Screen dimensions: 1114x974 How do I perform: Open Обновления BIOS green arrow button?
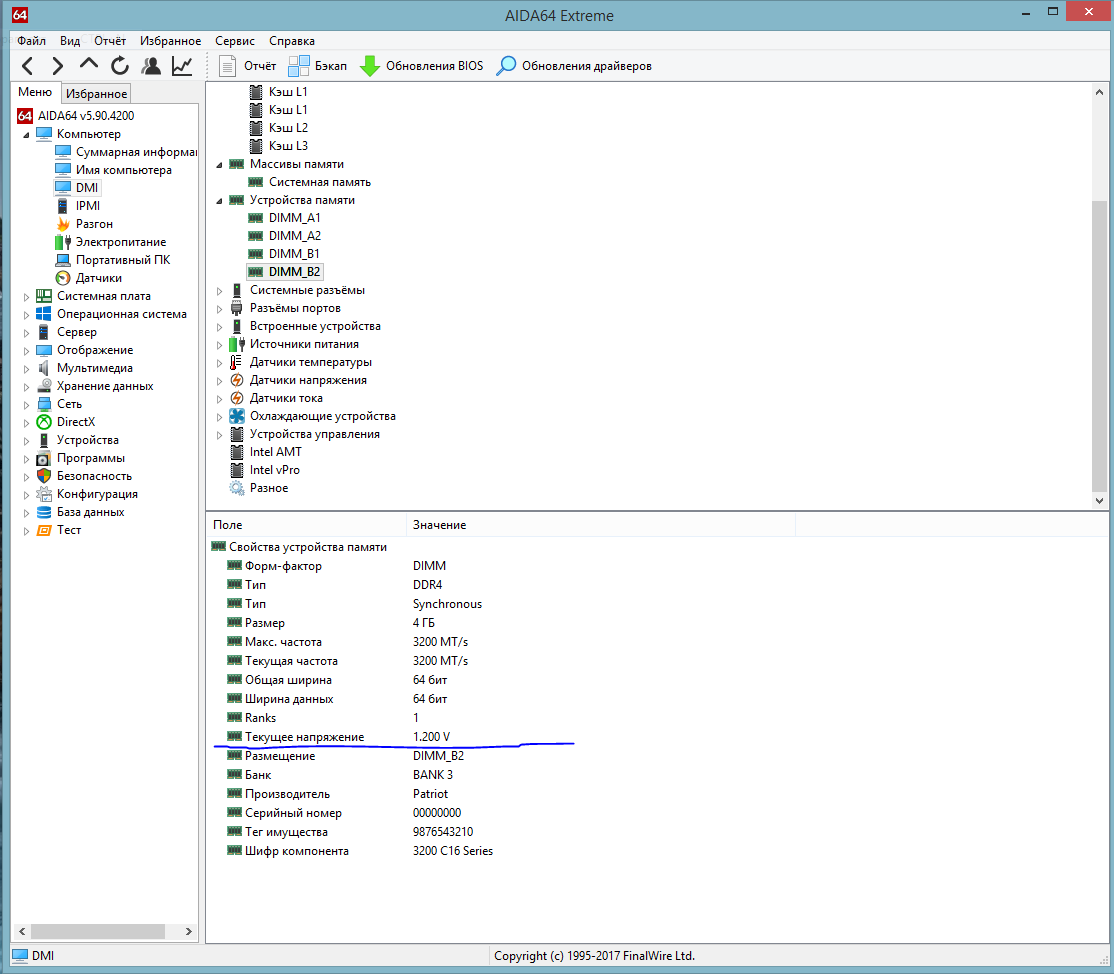(x=421, y=66)
